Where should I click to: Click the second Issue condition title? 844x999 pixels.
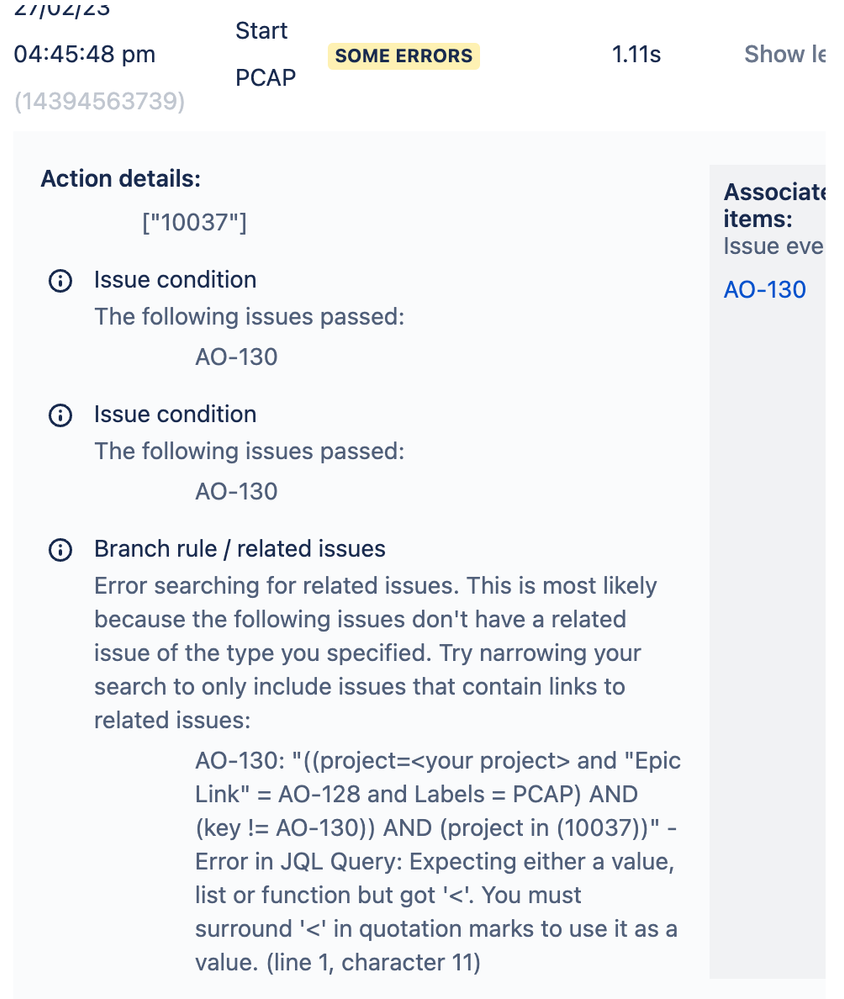click(x=175, y=415)
